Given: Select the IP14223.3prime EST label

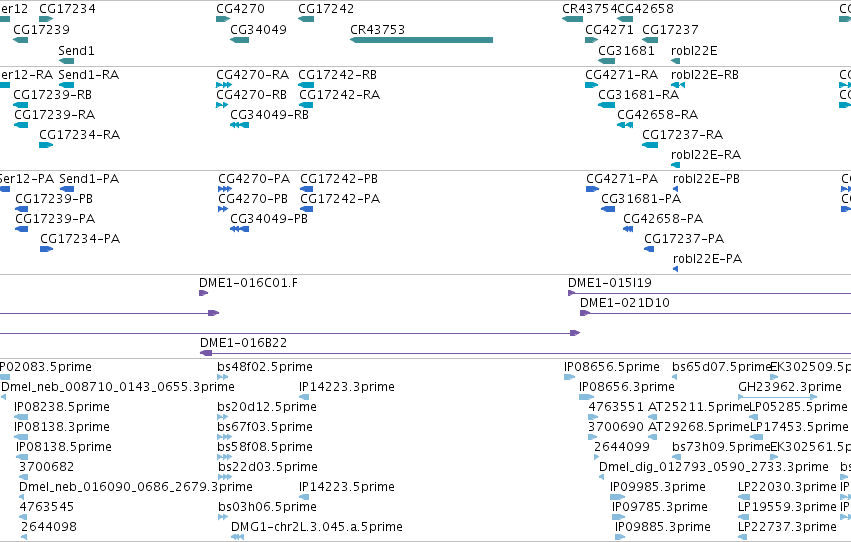Looking at the screenshot, I should pyautogui.click(x=347, y=387).
